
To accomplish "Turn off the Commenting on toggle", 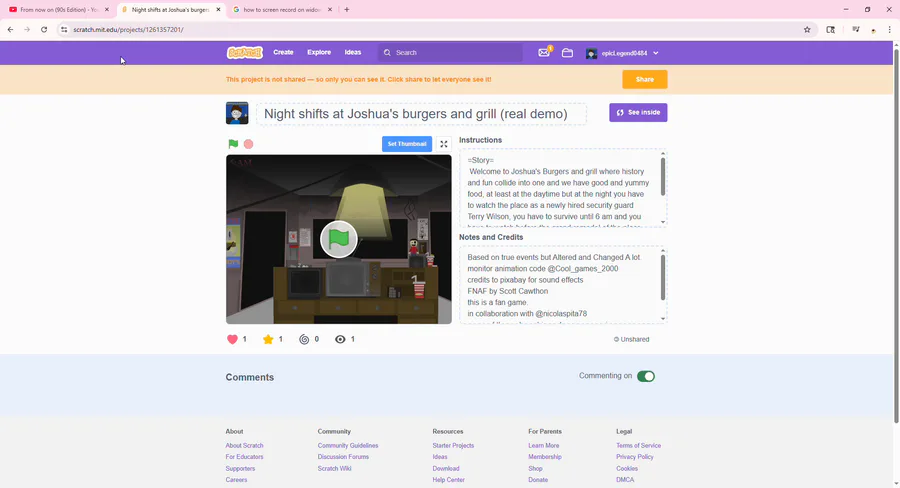I will [646, 376].
